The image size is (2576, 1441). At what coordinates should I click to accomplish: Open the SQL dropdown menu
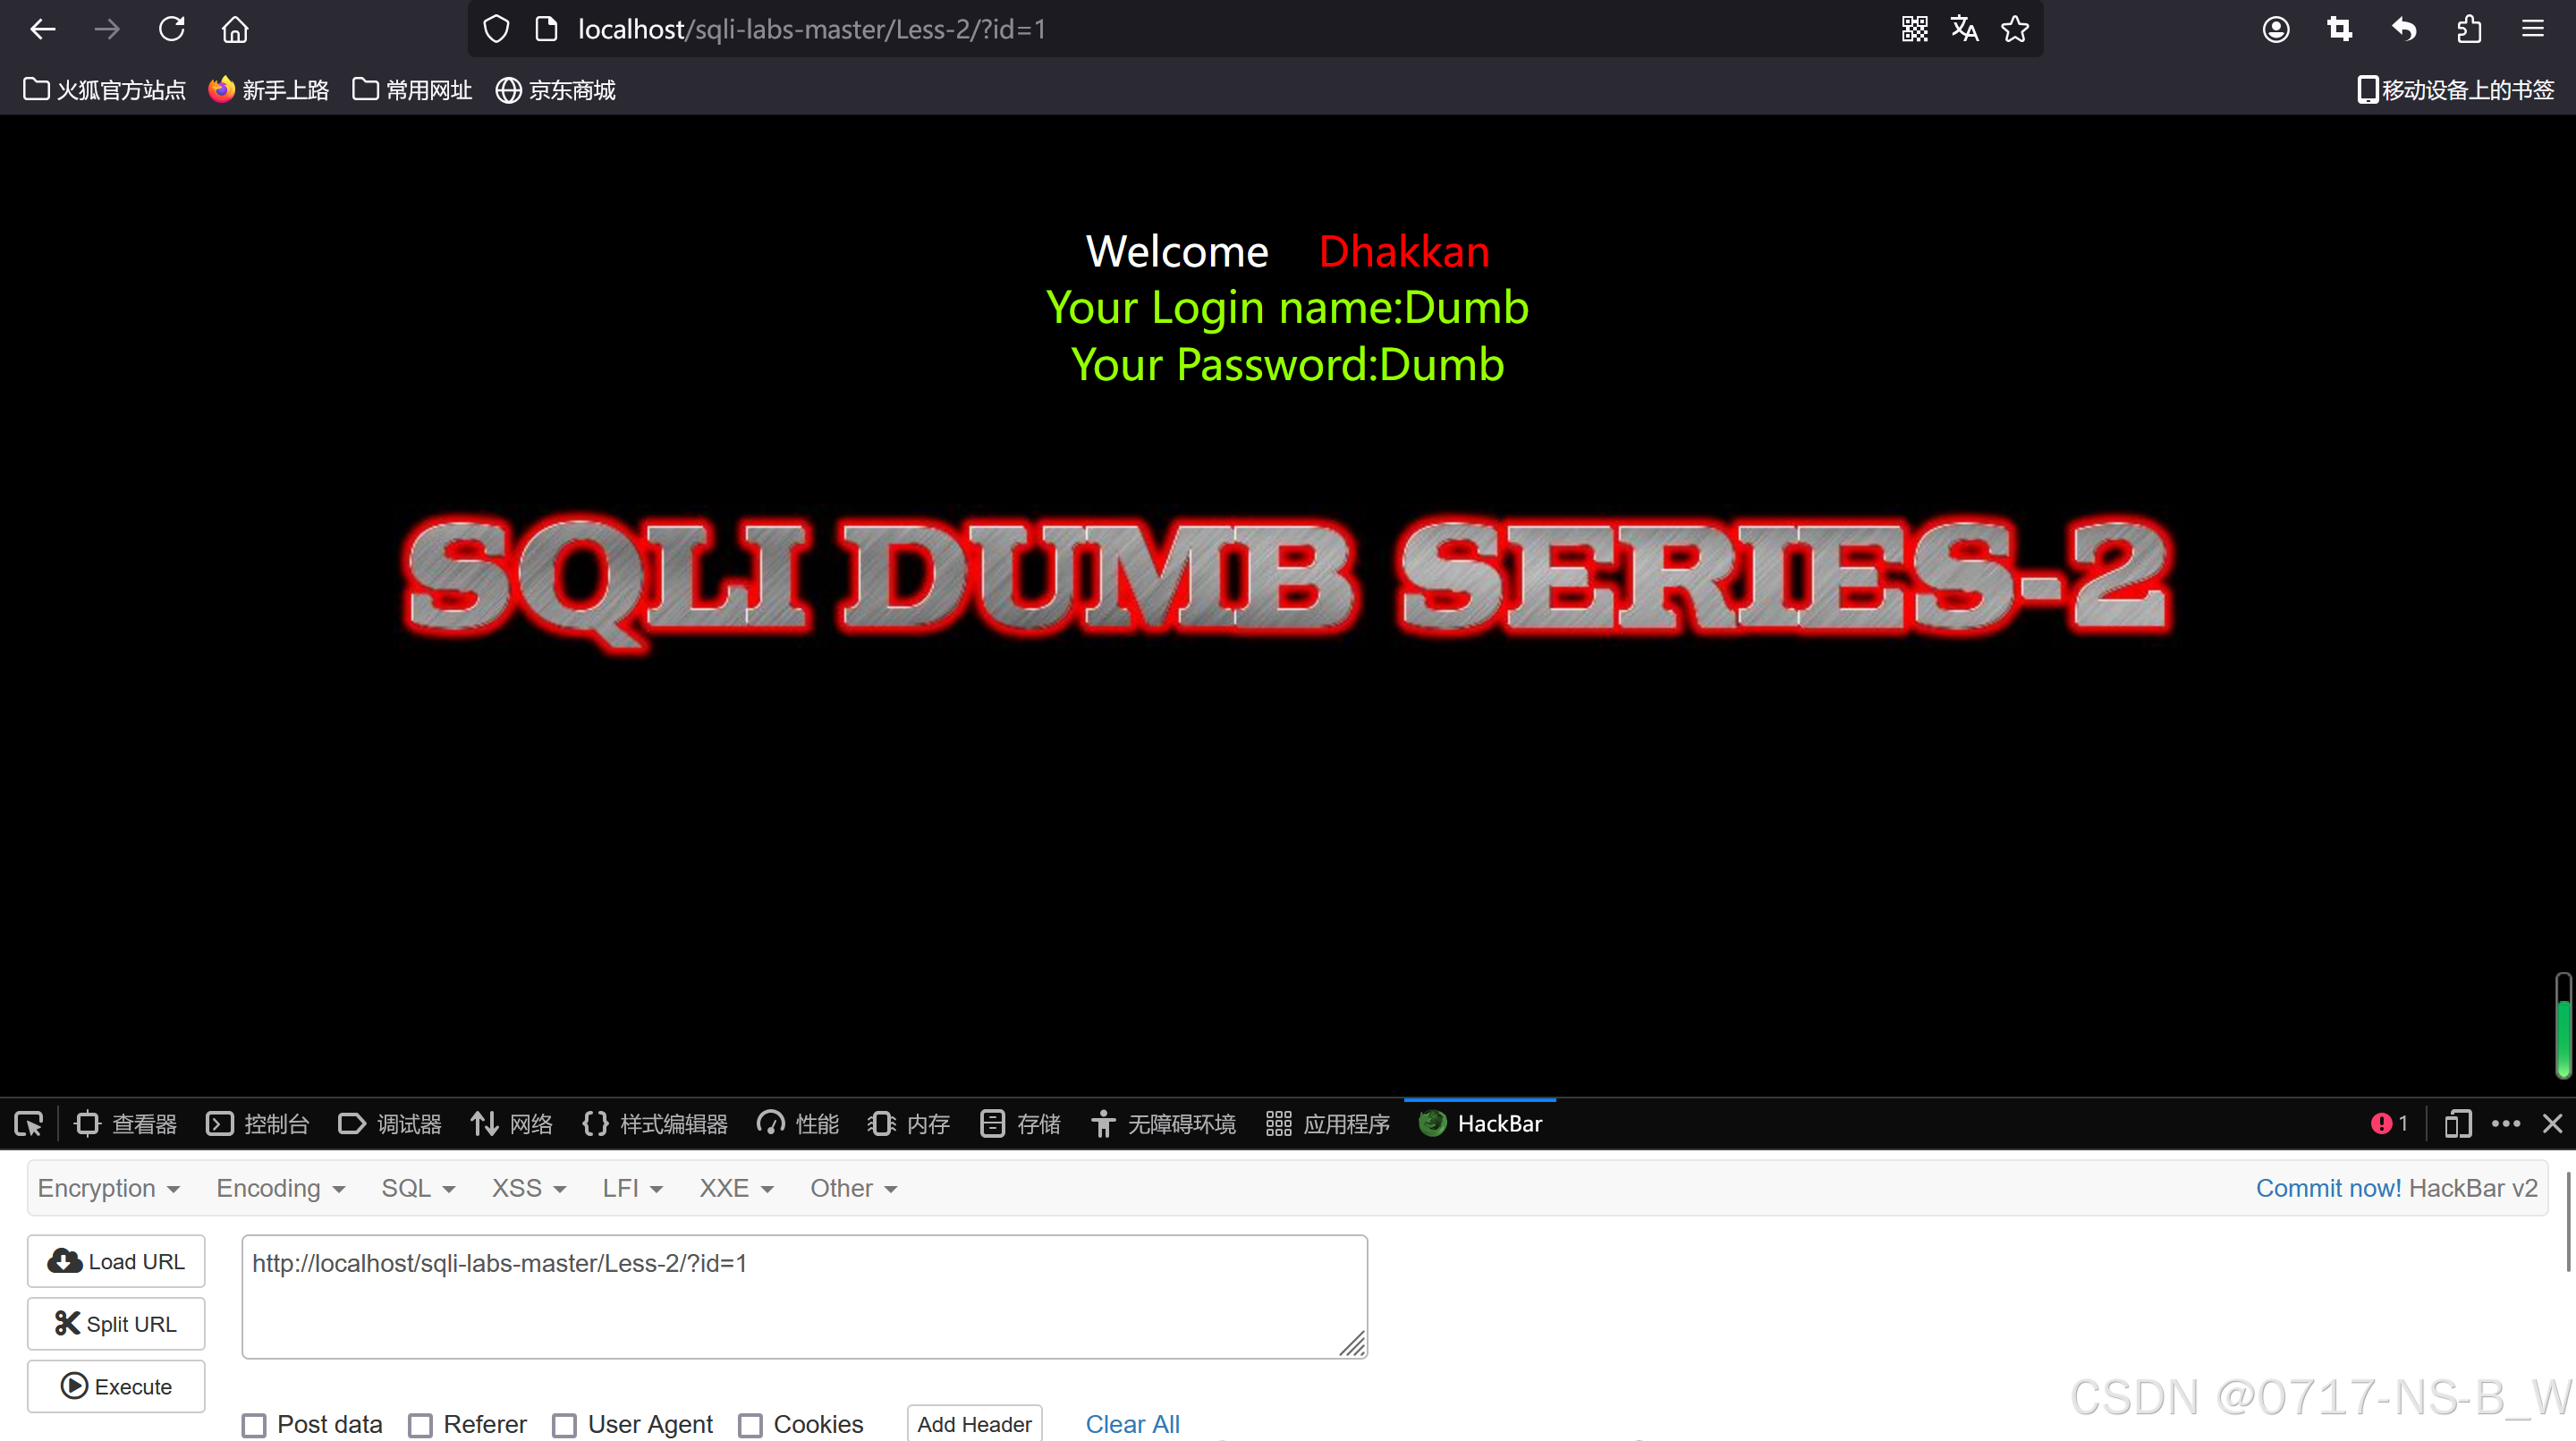pyautogui.click(x=417, y=1188)
